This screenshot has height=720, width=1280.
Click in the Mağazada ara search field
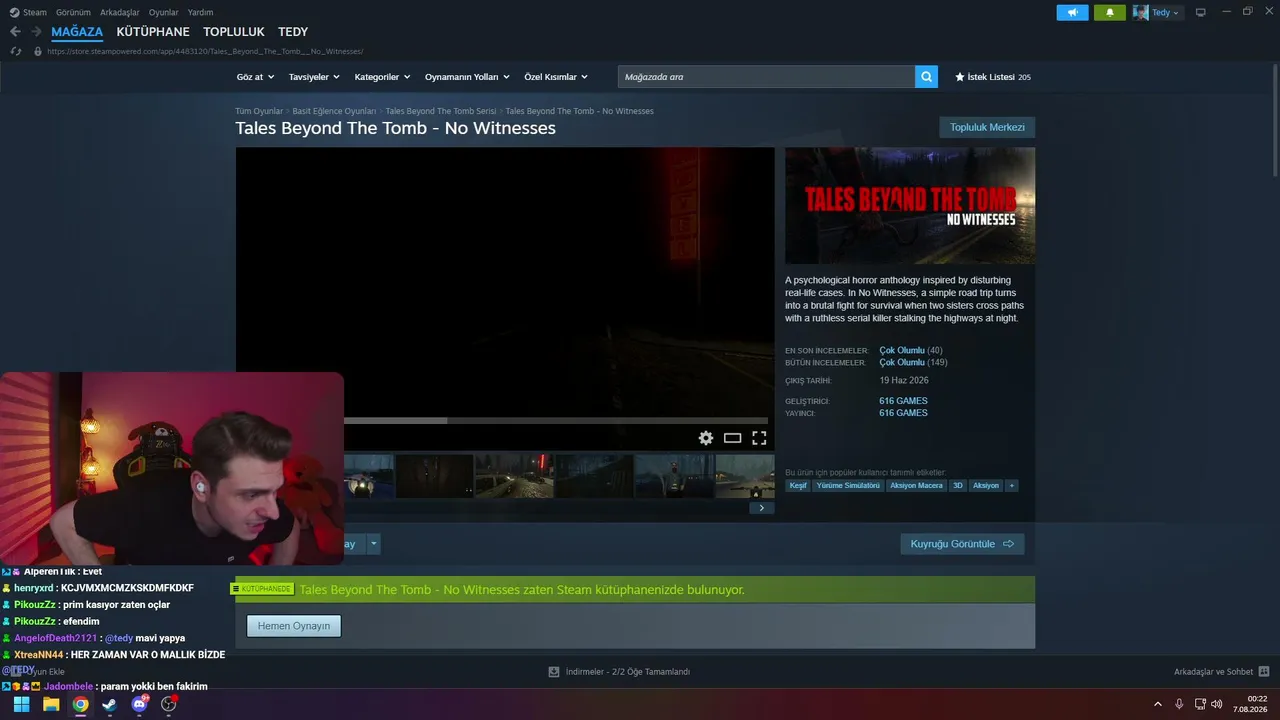(x=766, y=76)
